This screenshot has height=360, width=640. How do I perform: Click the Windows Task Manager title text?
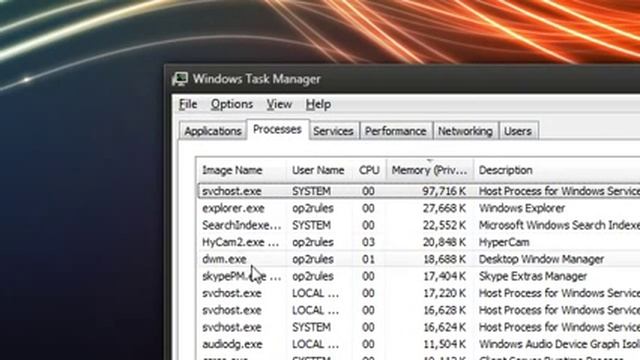click(257, 79)
